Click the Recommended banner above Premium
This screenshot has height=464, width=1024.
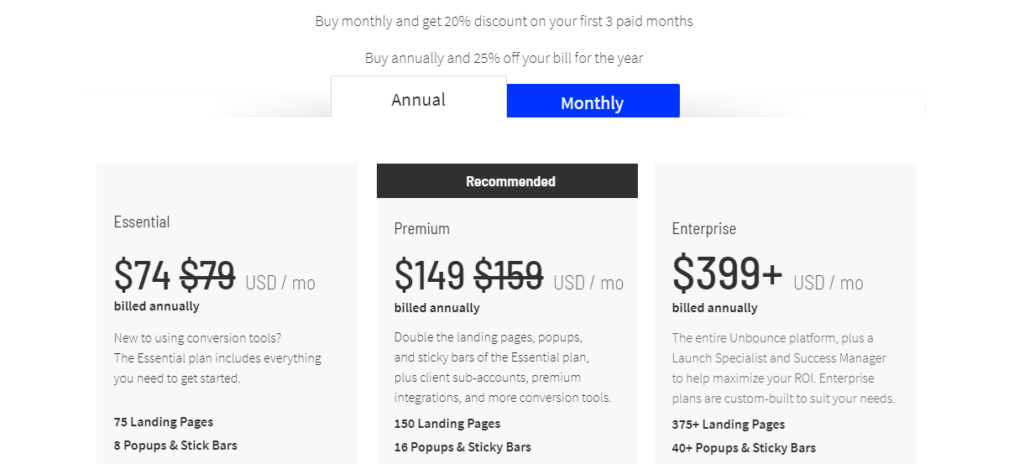507,181
